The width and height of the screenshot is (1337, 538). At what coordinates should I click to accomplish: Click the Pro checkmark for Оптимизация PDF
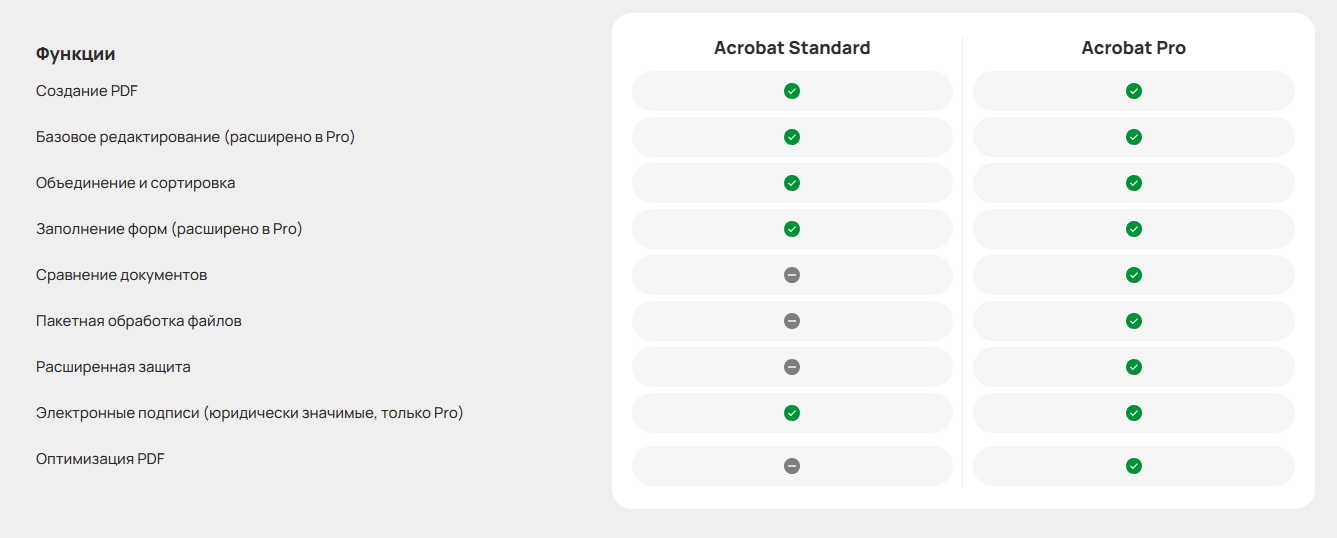pos(1133,466)
